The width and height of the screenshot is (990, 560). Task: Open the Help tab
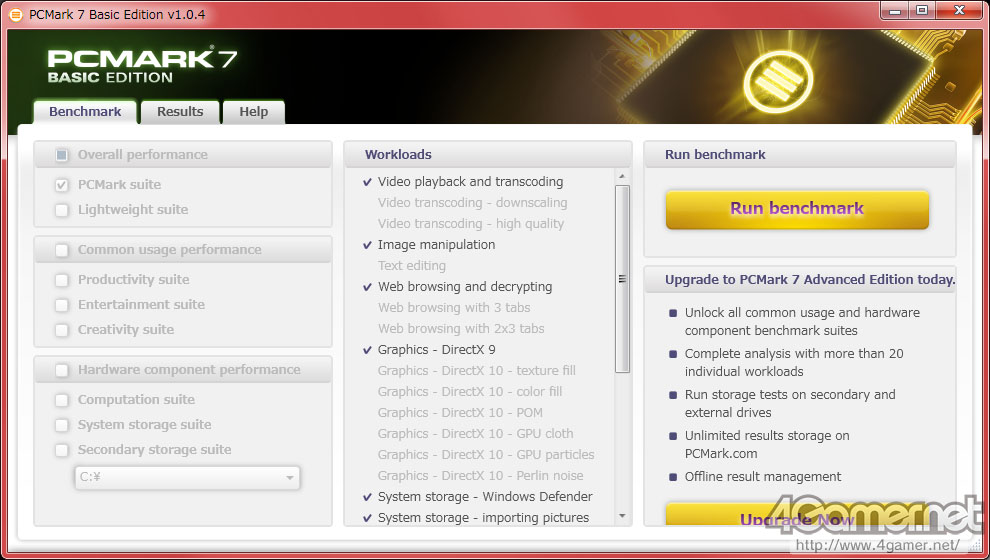pyautogui.click(x=253, y=112)
